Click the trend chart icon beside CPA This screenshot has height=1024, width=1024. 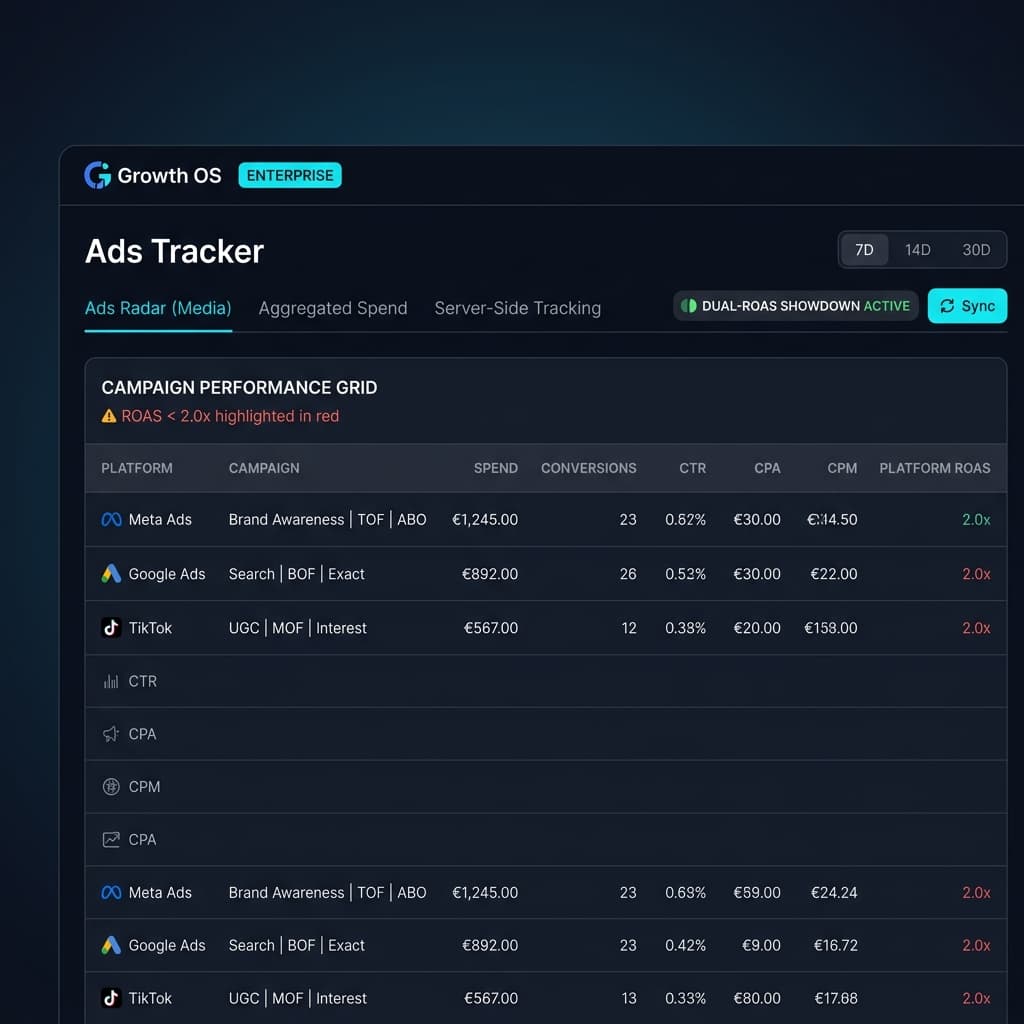[x=111, y=839]
